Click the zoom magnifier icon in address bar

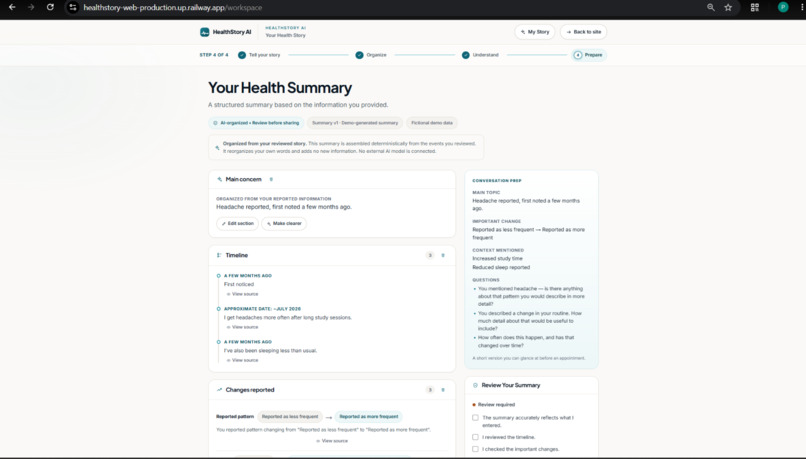710,7
